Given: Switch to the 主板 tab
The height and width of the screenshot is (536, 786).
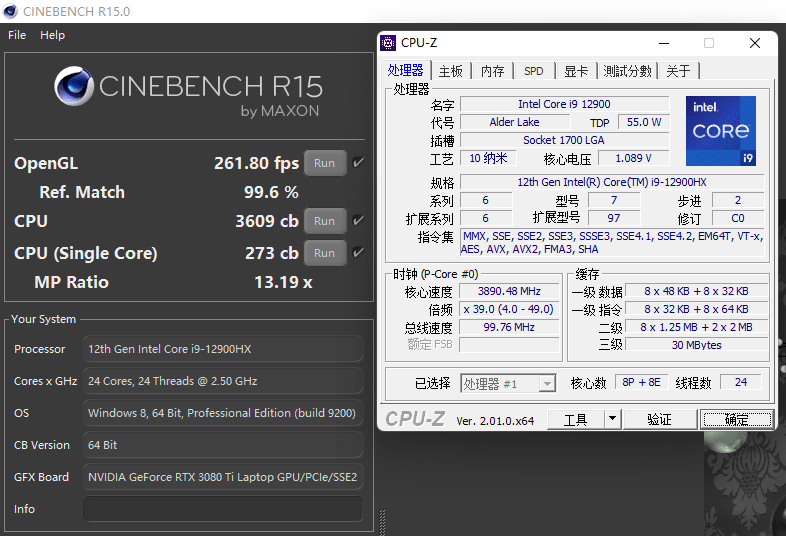Looking at the screenshot, I should (451, 71).
